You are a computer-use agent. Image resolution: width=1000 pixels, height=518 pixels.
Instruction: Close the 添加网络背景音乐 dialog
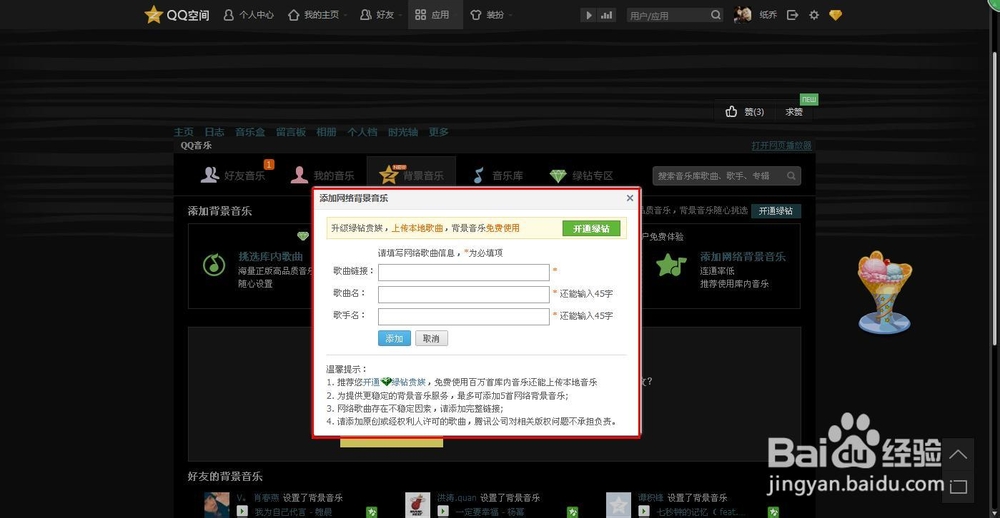click(630, 198)
